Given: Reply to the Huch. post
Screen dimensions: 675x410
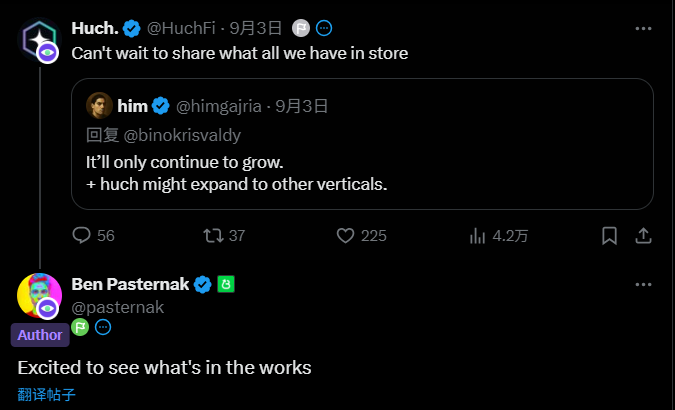Looking at the screenshot, I should 83,236.
